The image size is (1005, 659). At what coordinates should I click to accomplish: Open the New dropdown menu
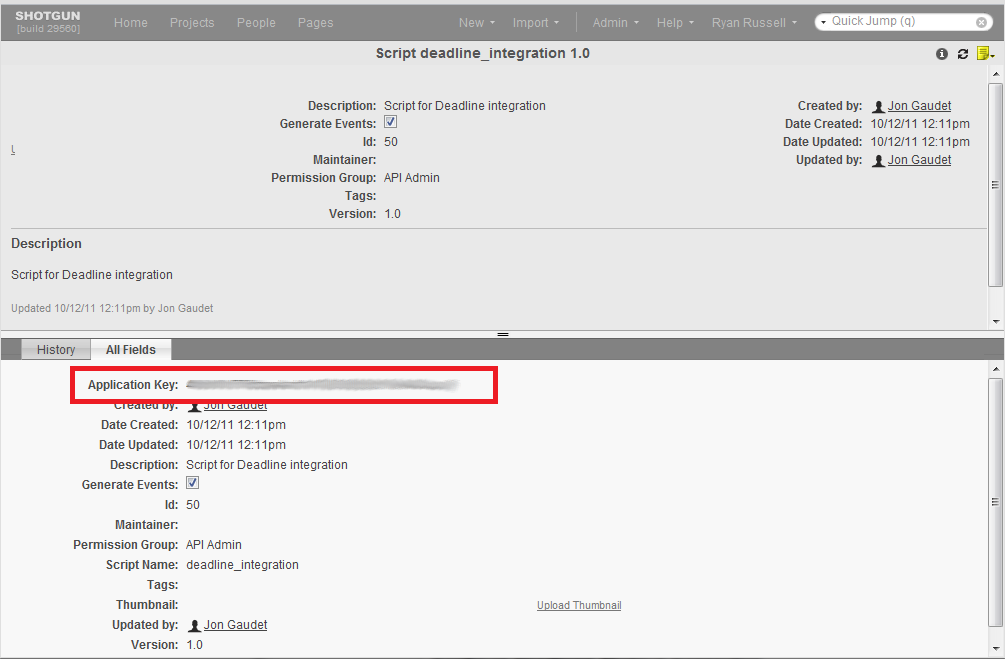[477, 22]
